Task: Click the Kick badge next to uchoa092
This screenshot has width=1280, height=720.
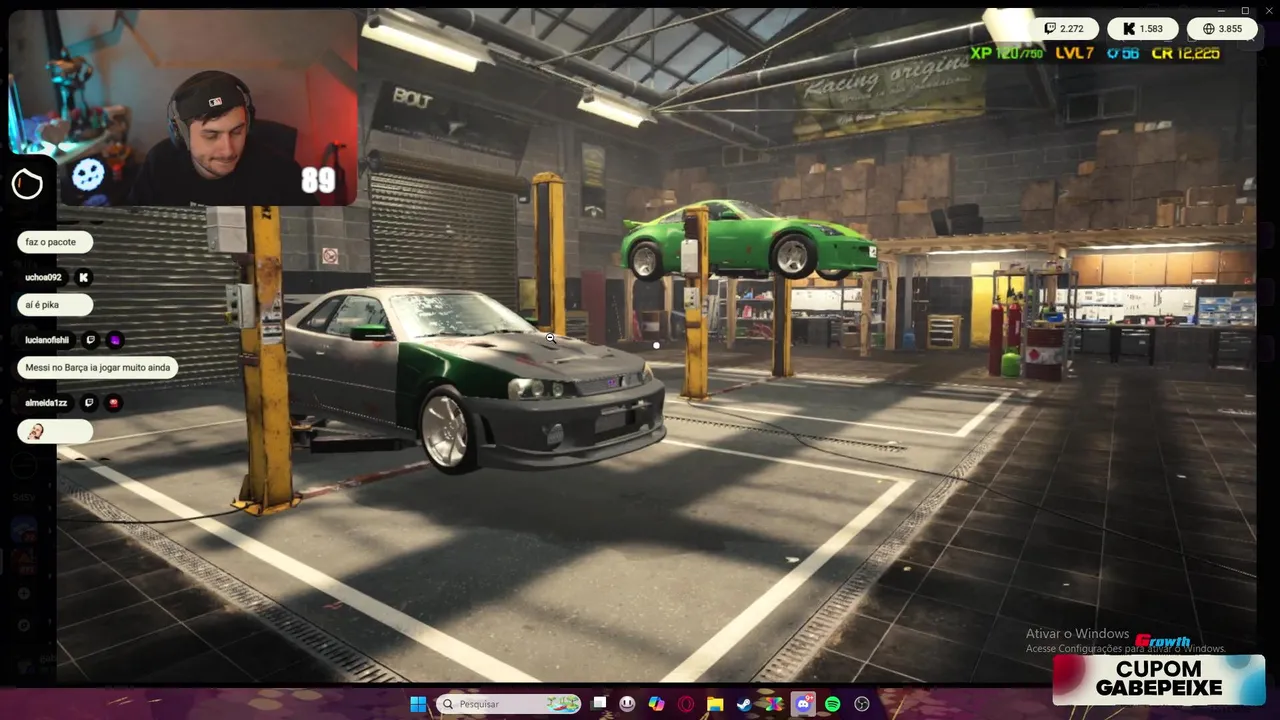Action: (x=84, y=277)
